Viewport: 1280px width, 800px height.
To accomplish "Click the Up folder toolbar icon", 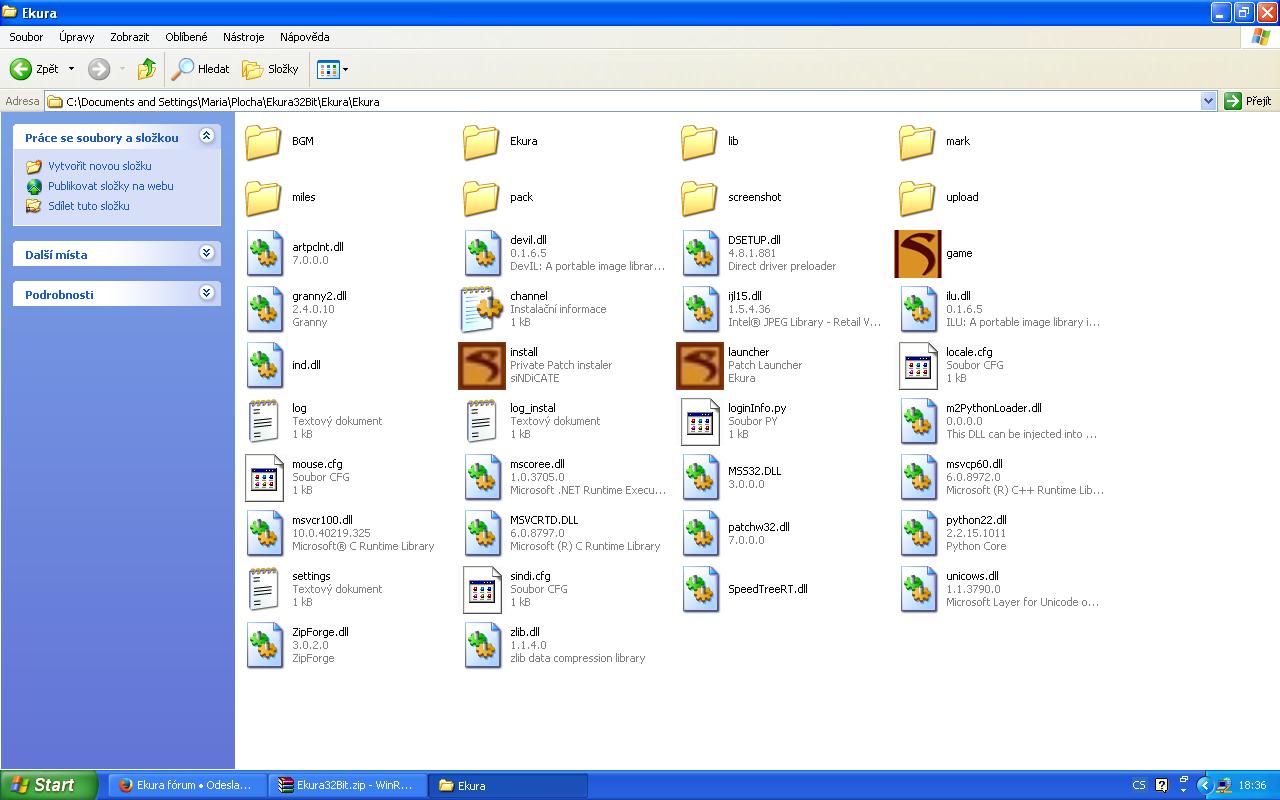I will (x=147, y=69).
